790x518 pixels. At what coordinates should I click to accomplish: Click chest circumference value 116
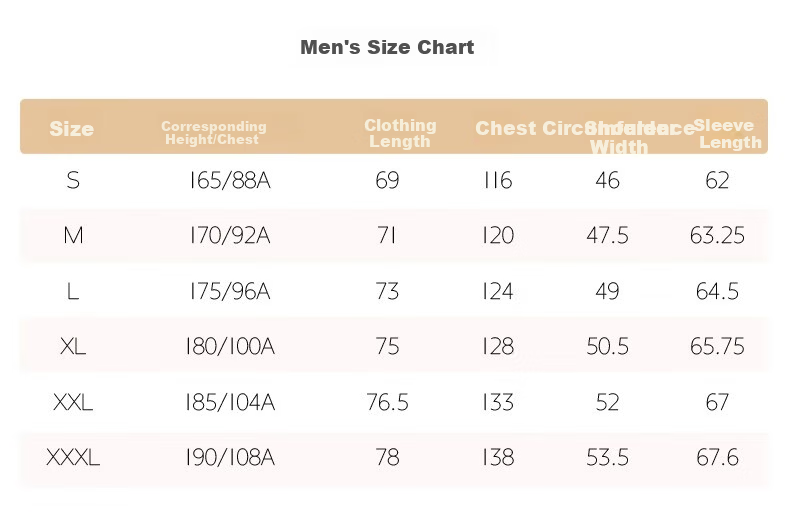[498, 180]
